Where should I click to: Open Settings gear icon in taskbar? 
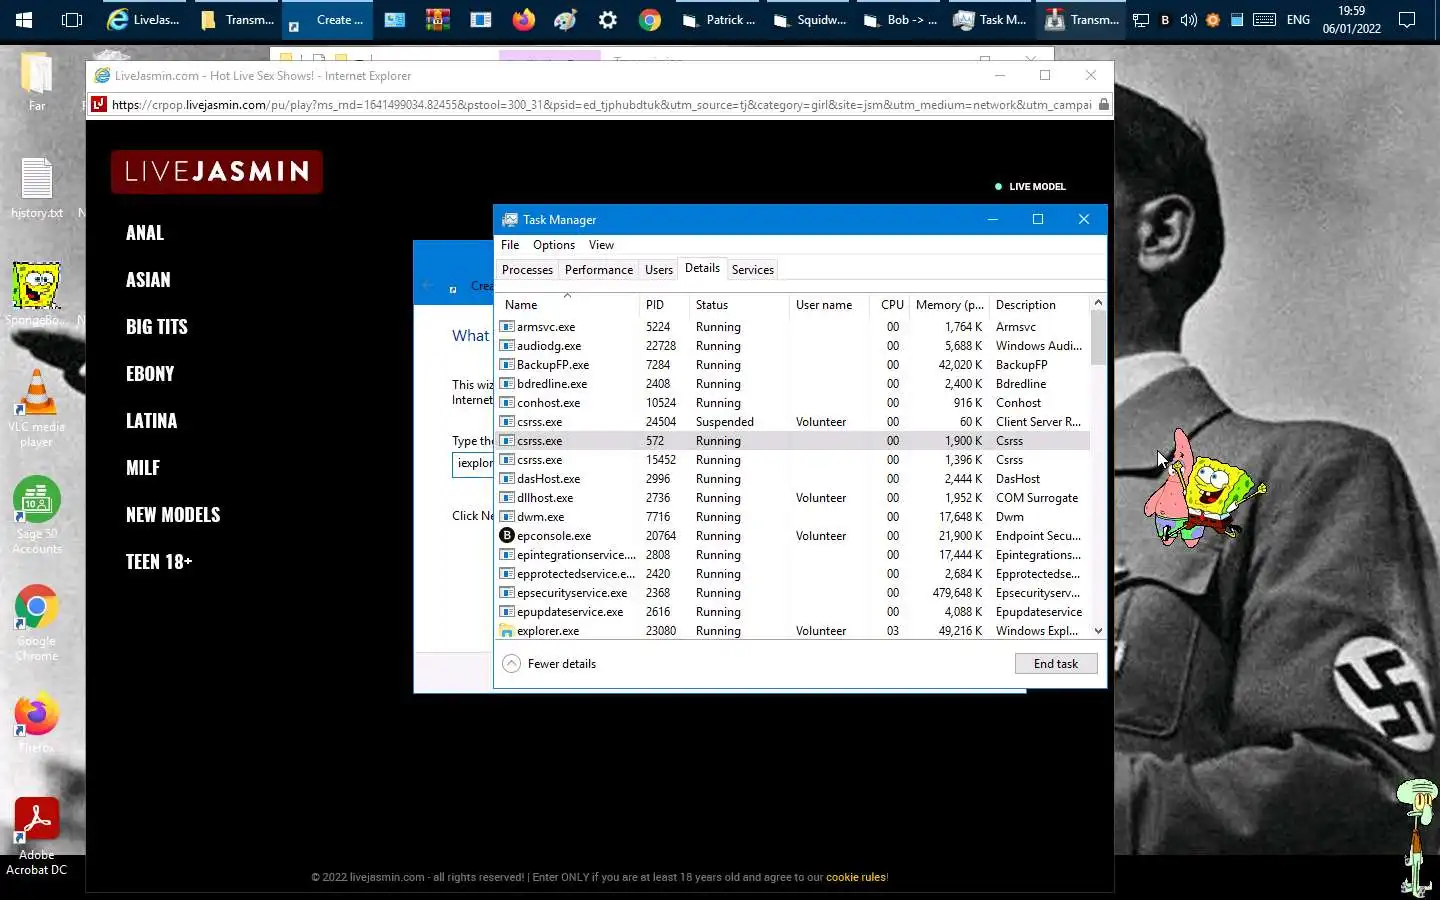pos(607,19)
